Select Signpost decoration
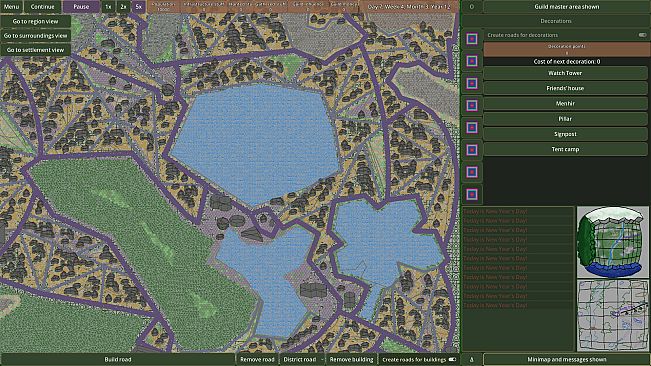651x366 pixels. coord(565,134)
